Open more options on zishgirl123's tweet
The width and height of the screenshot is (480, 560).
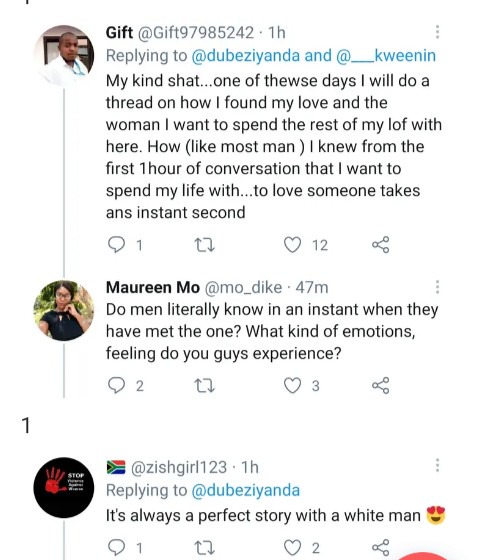(x=438, y=465)
